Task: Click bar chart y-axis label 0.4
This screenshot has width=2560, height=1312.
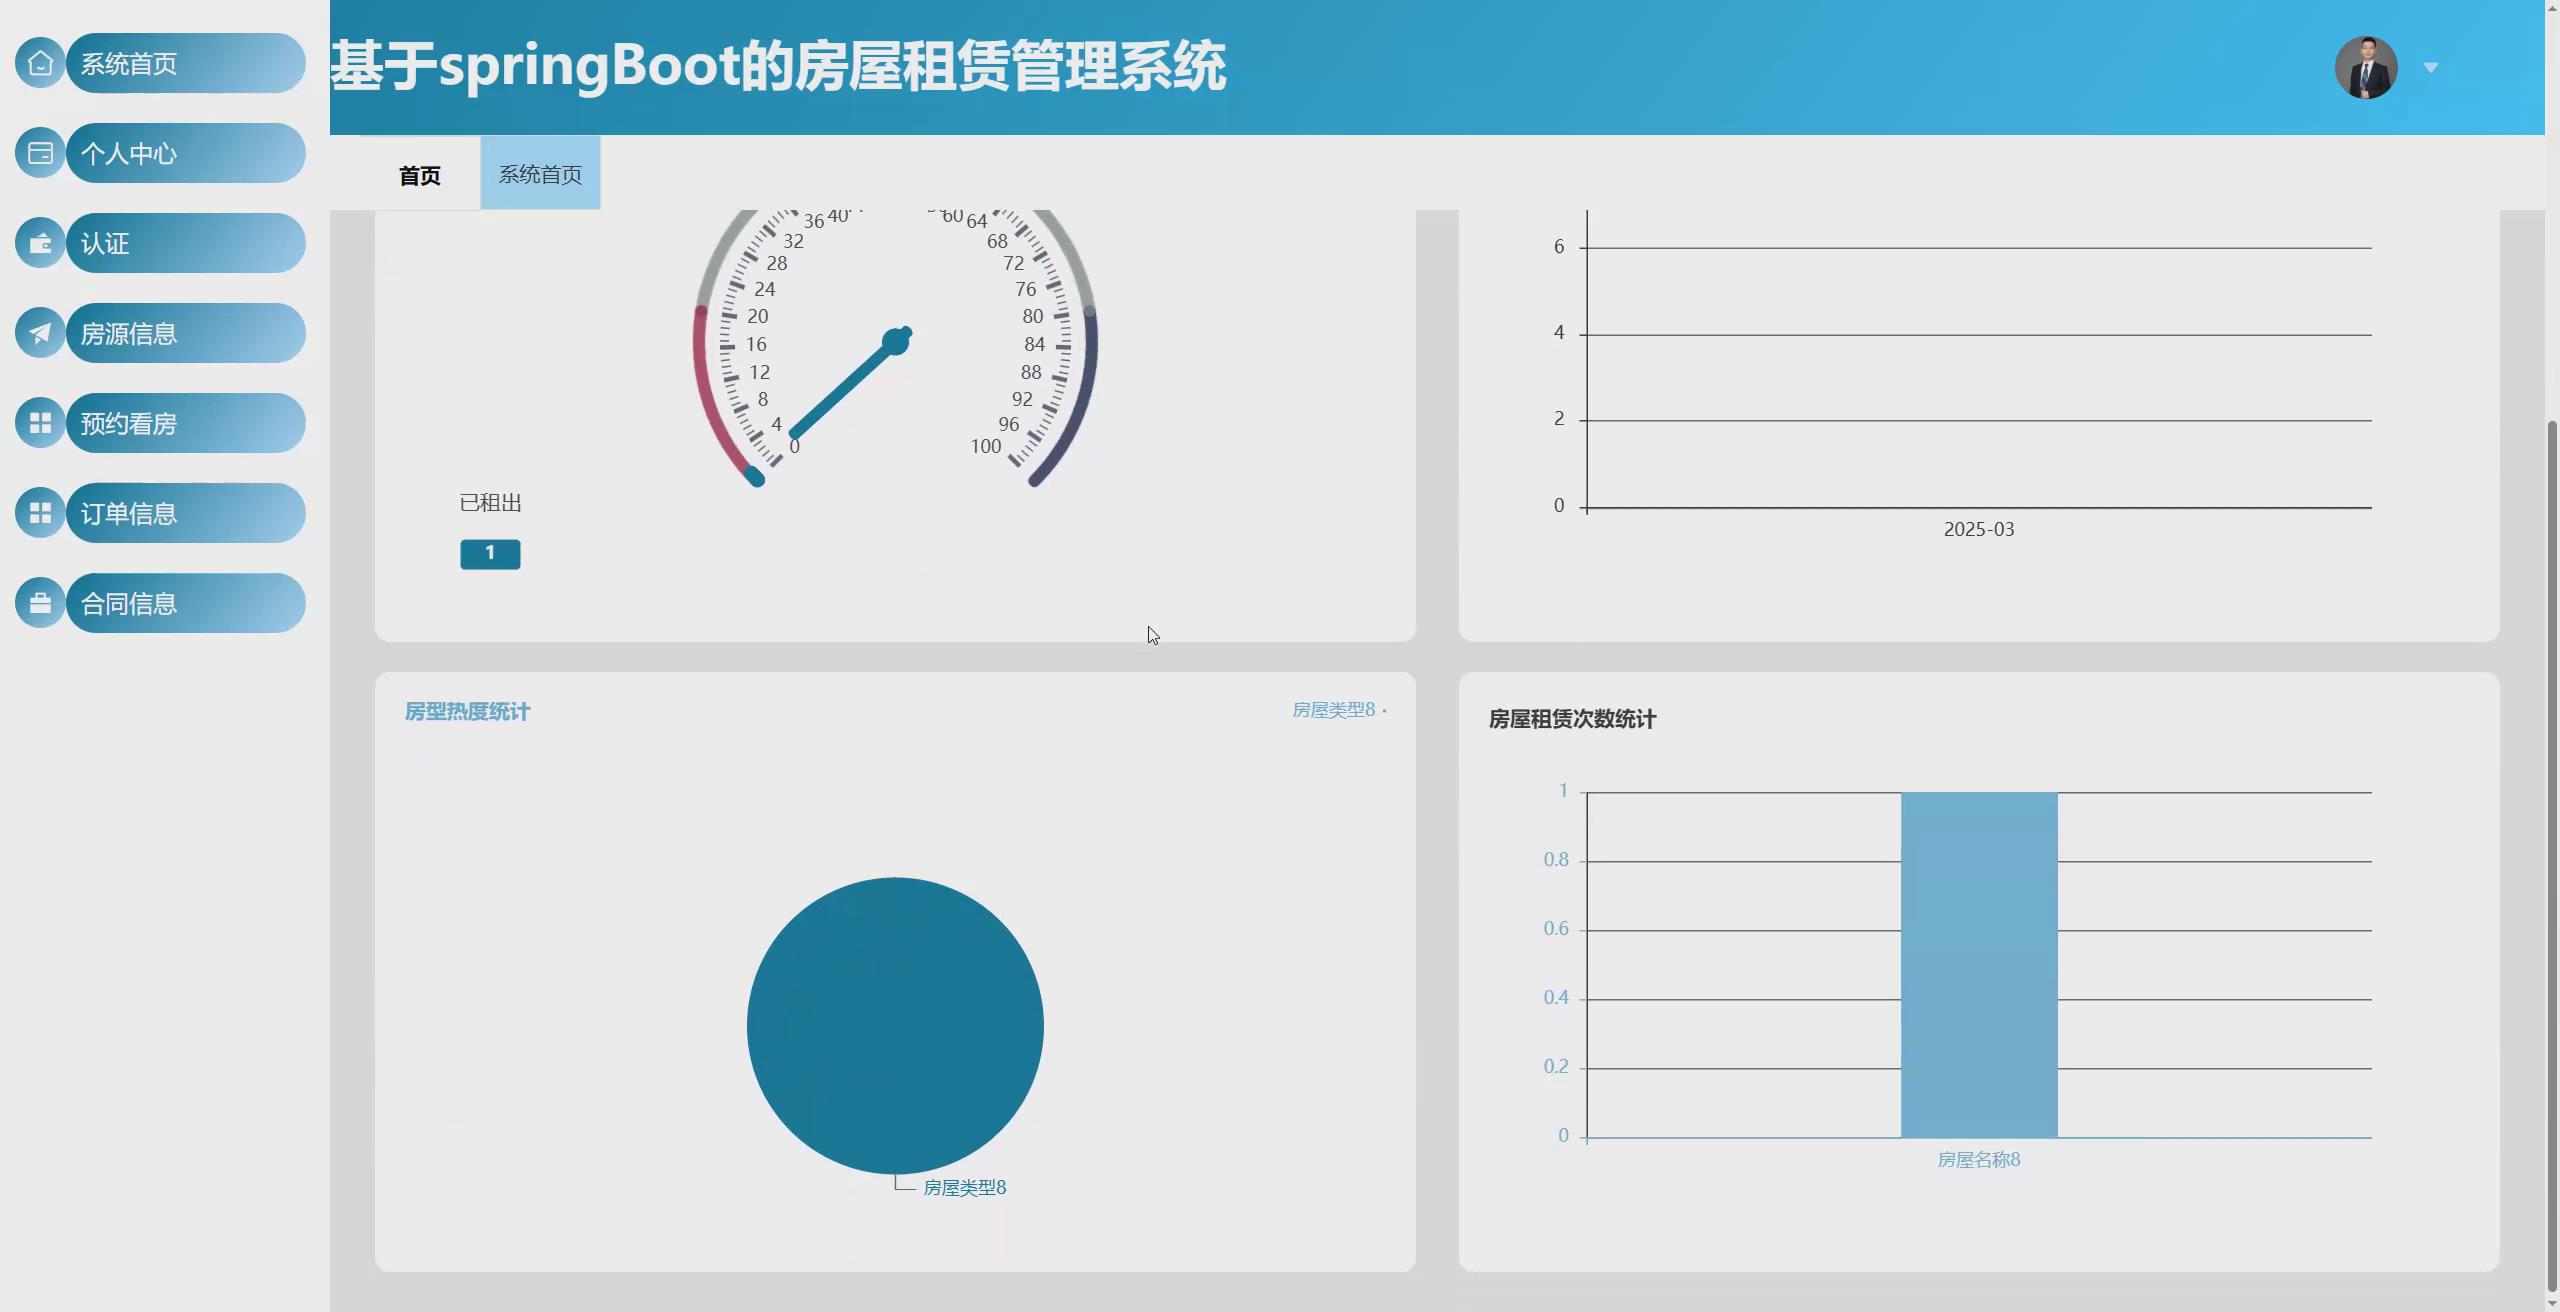Action: pyautogui.click(x=1556, y=997)
